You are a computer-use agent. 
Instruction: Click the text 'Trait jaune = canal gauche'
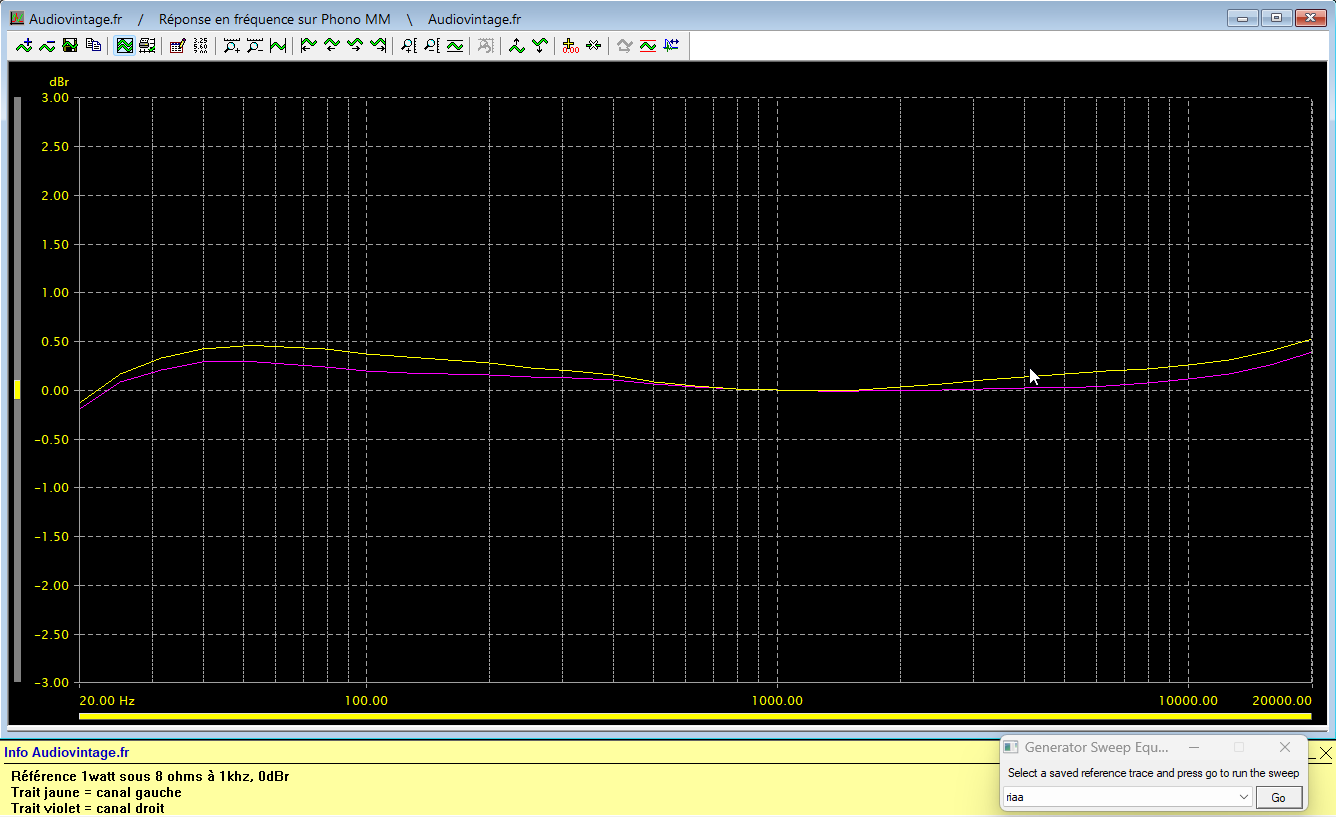(96, 792)
